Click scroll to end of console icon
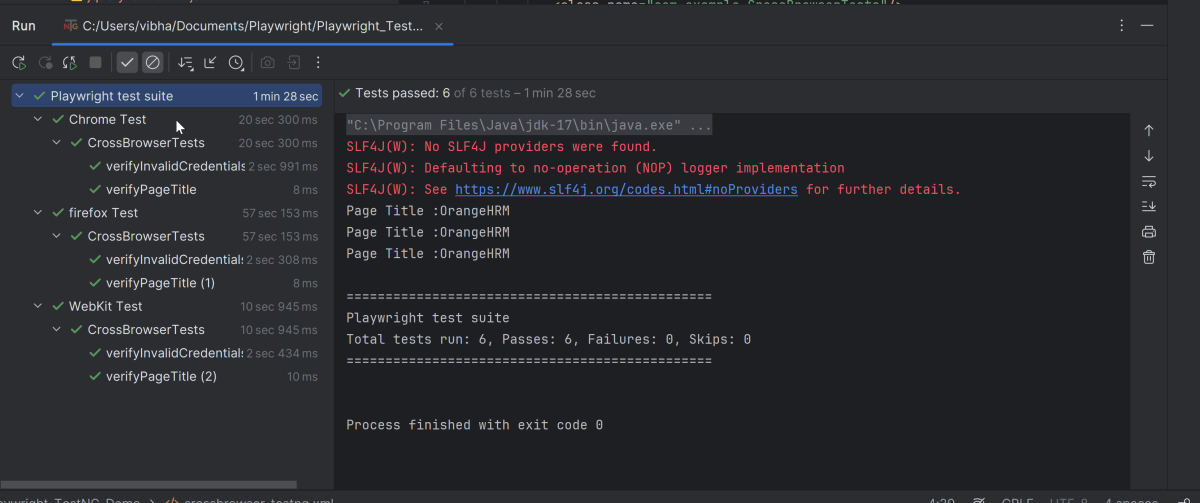1200x503 pixels. [1149, 206]
